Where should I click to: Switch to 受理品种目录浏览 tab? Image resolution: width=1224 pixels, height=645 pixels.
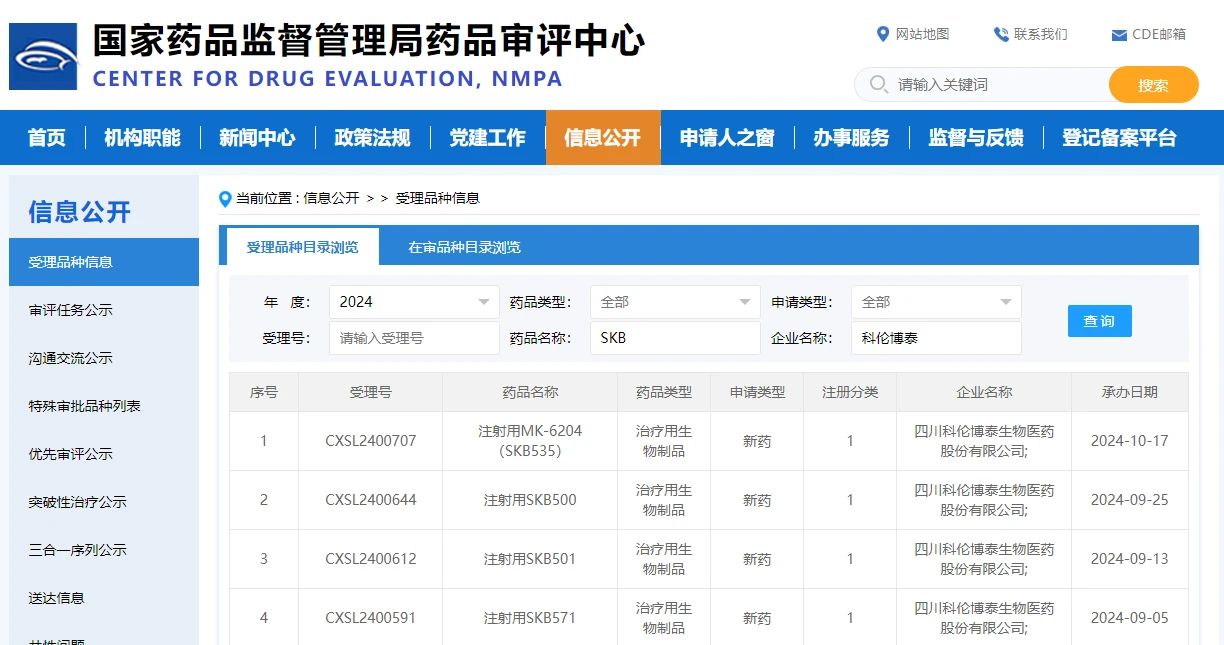[x=302, y=247]
